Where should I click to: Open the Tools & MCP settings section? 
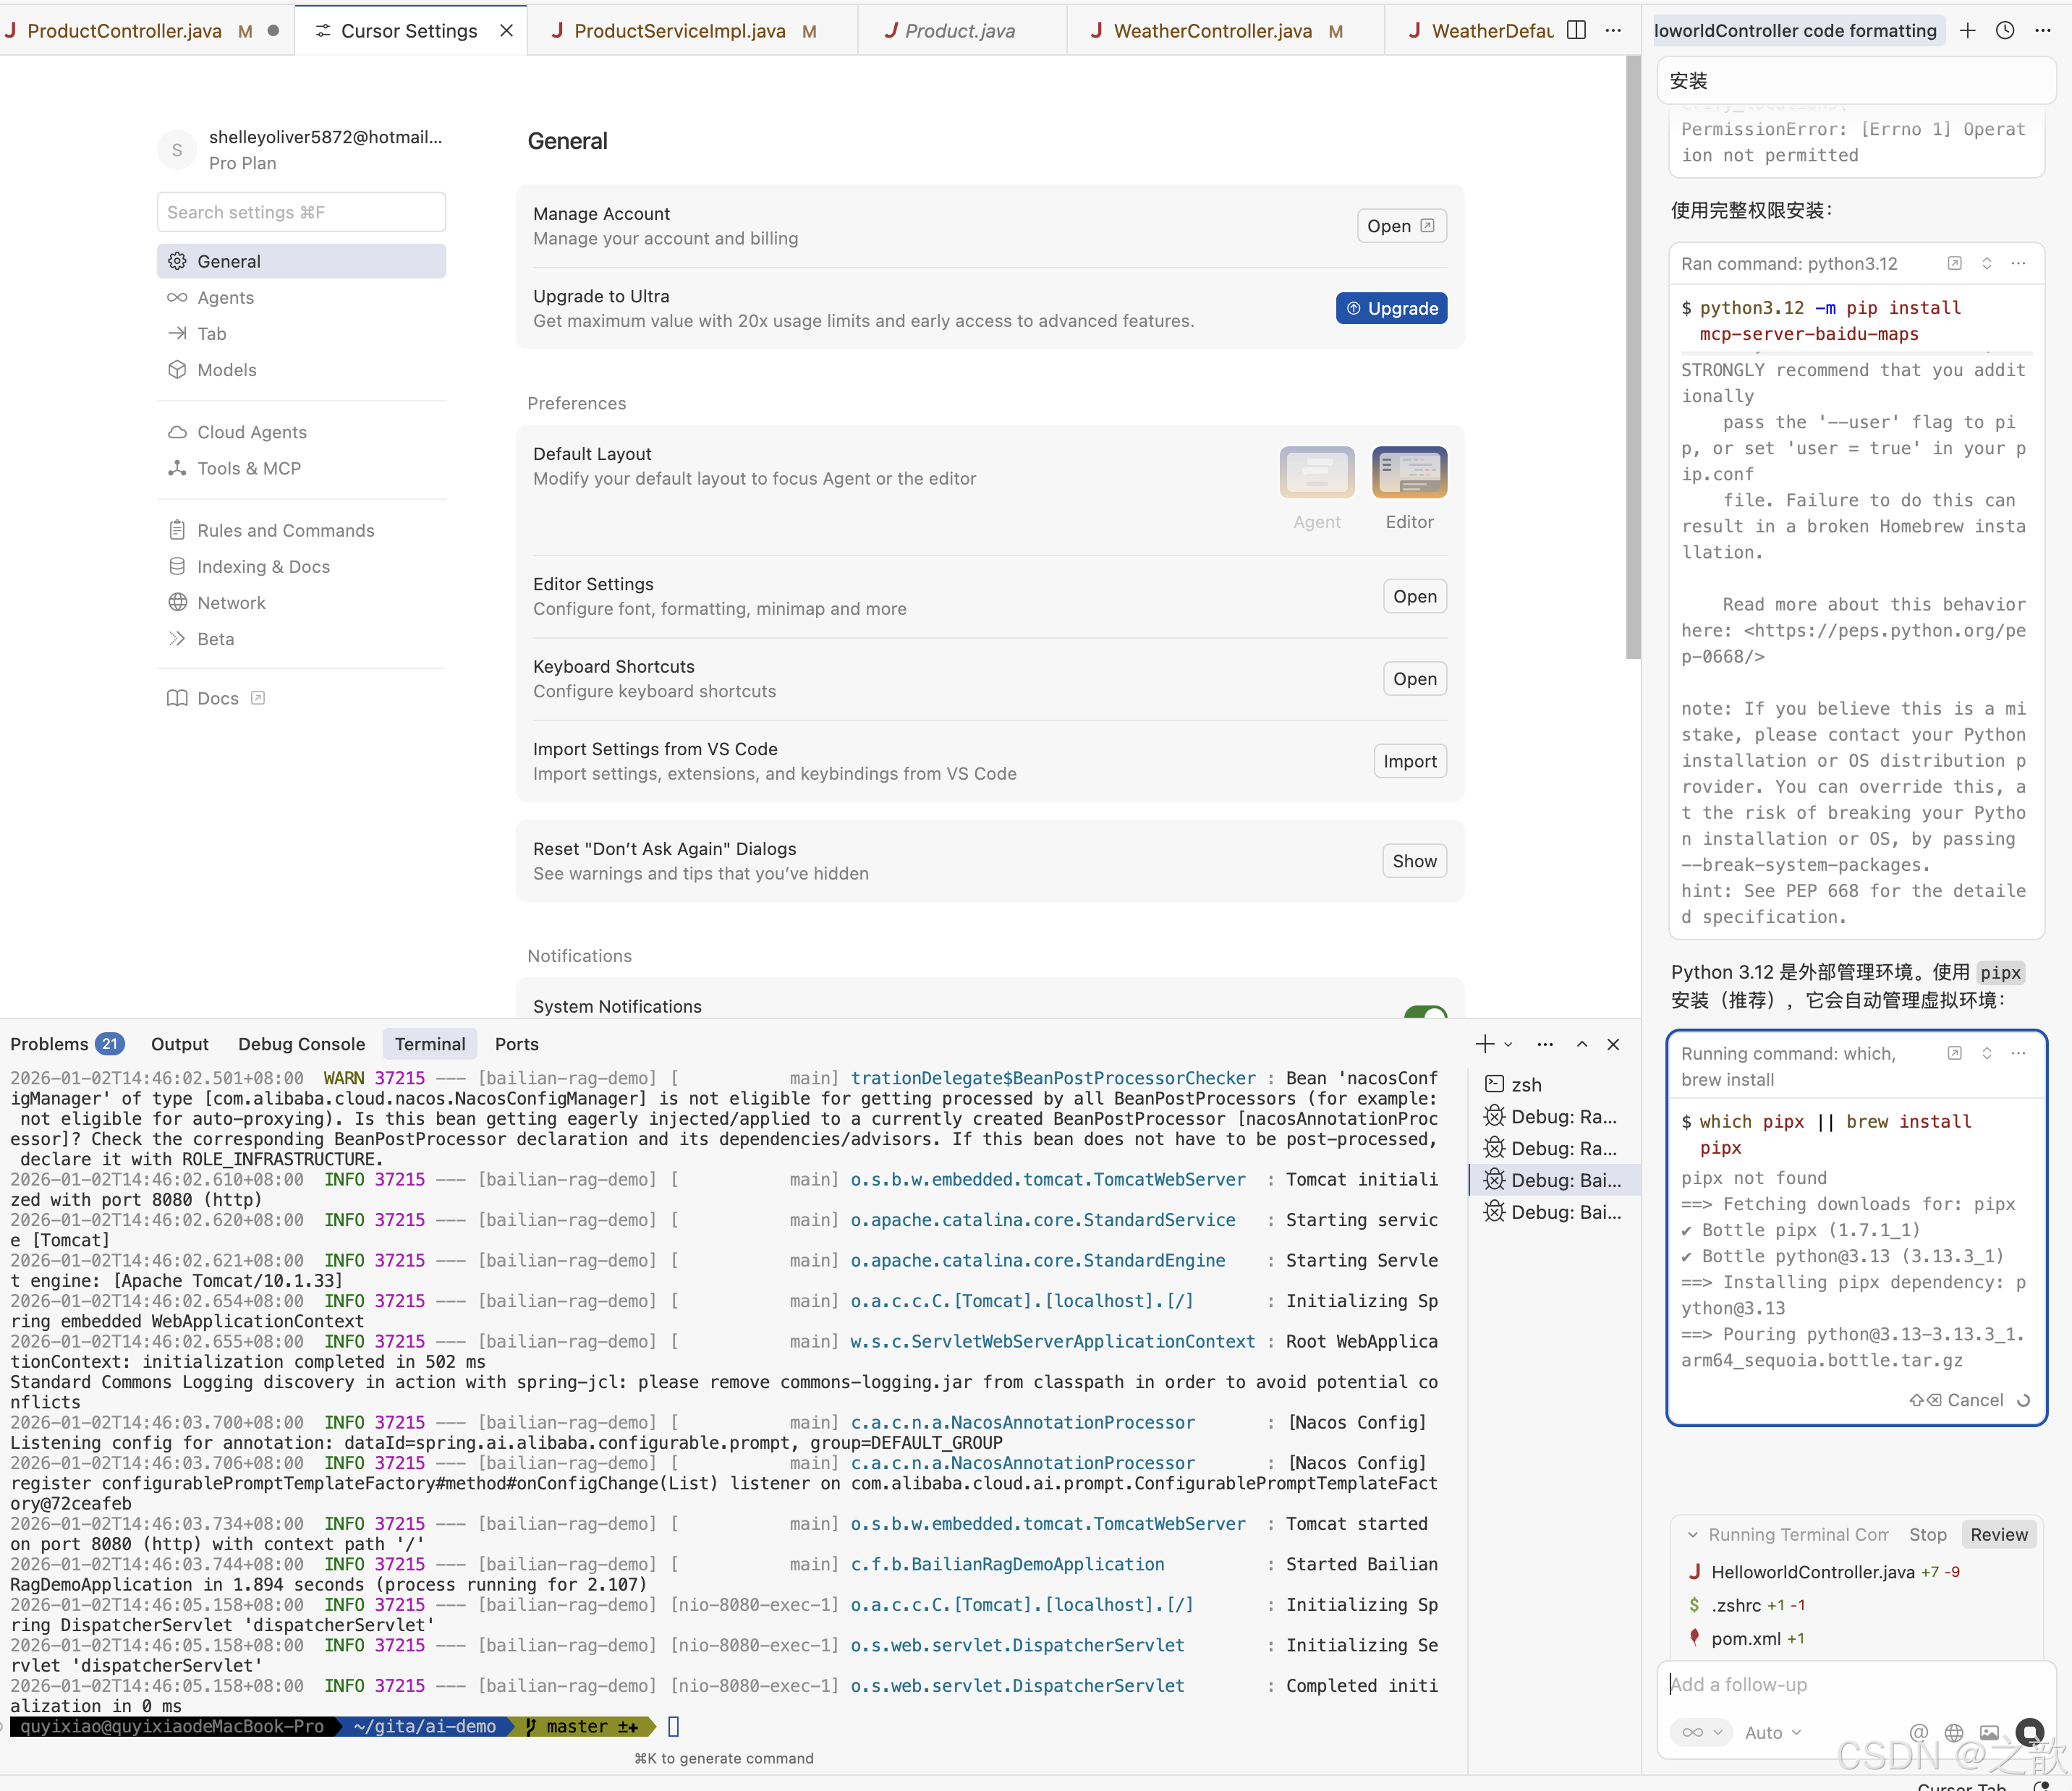(249, 468)
